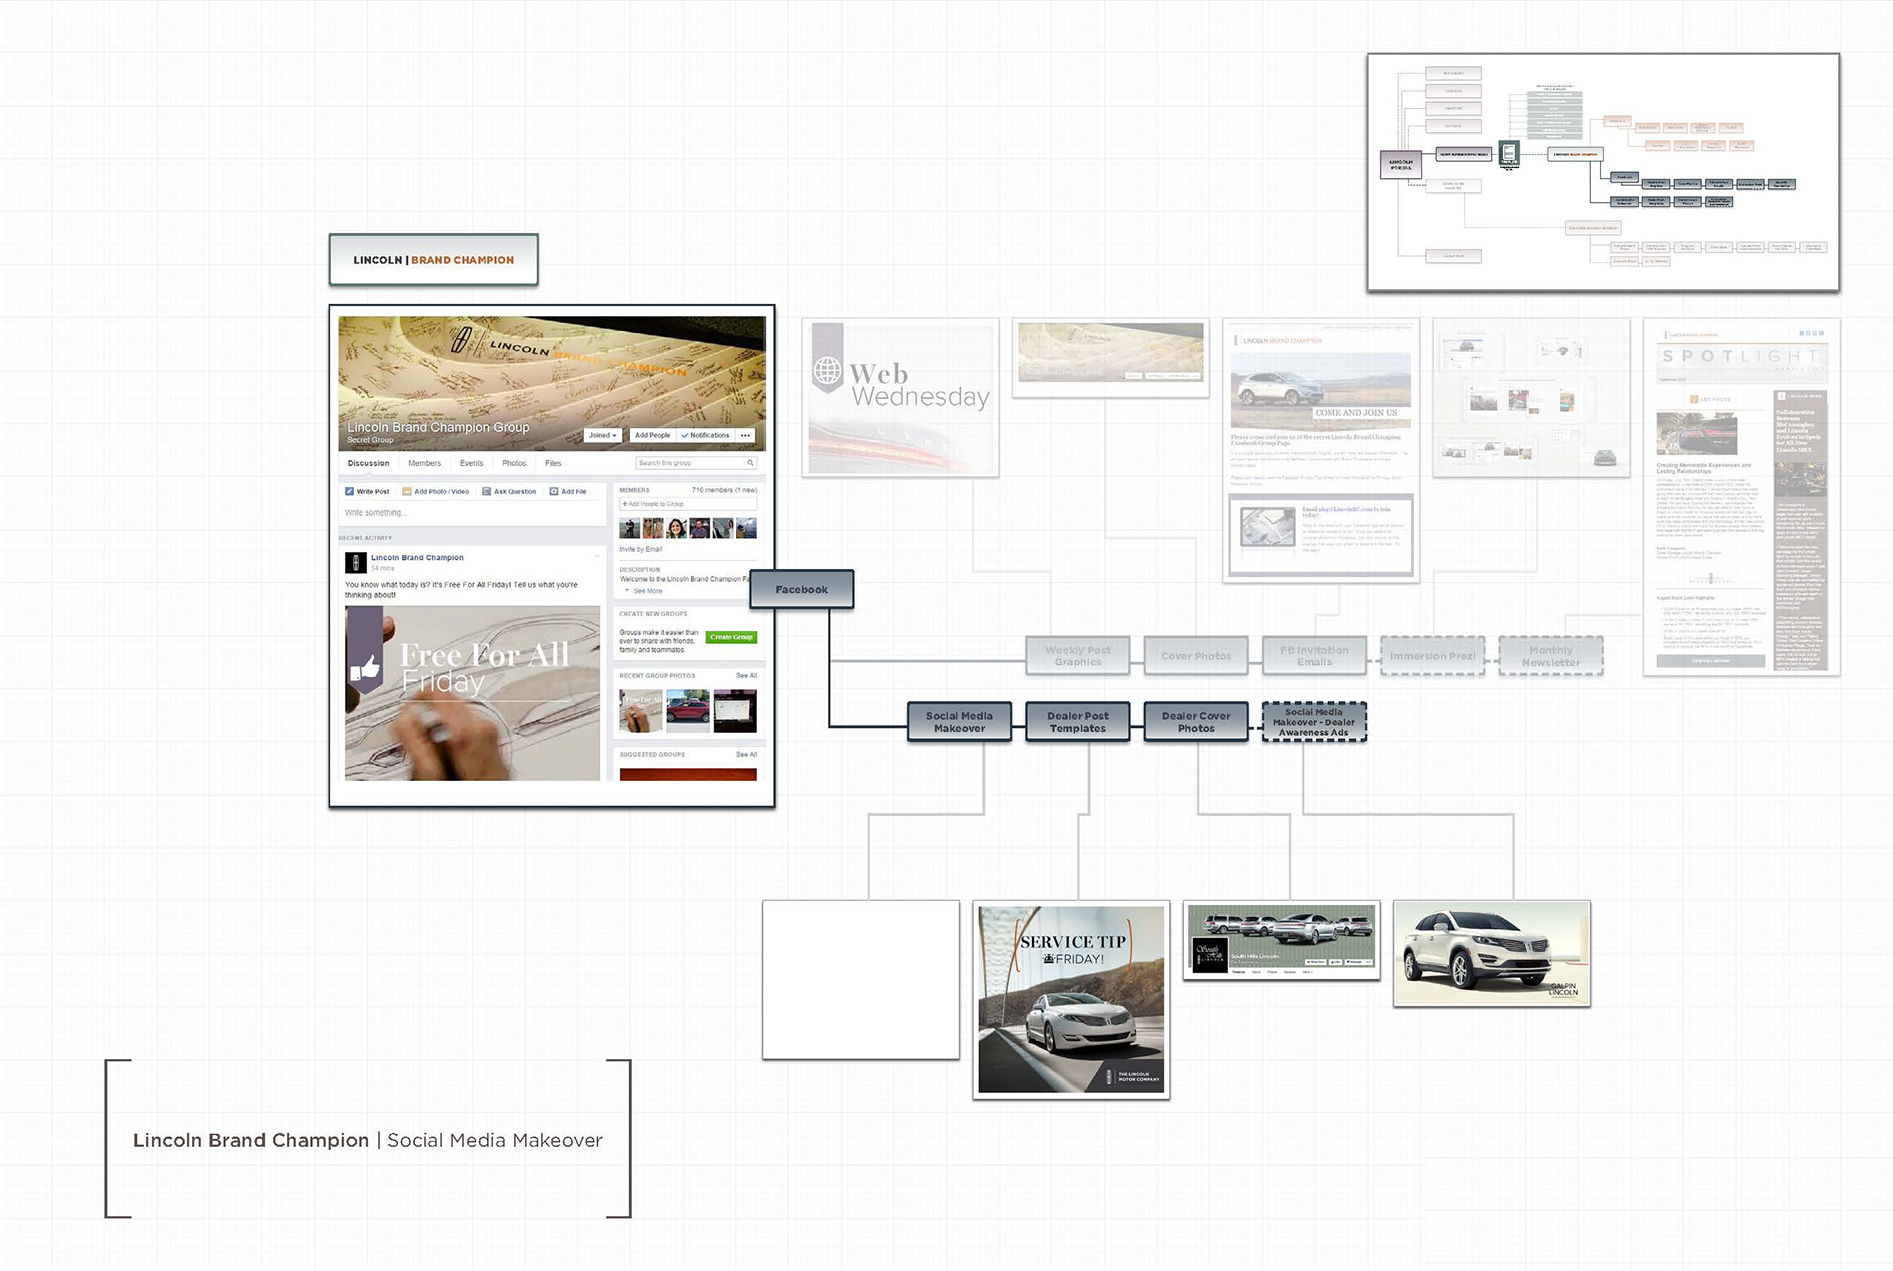Click the Write something field
1893x1271 pixels.
[472, 513]
